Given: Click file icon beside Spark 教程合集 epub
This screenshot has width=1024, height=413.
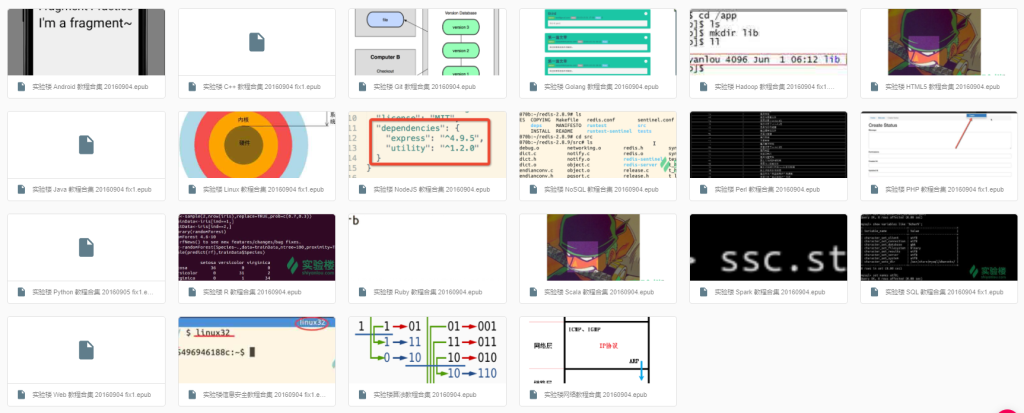Looking at the screenshot, I should [x=703, y=291].
